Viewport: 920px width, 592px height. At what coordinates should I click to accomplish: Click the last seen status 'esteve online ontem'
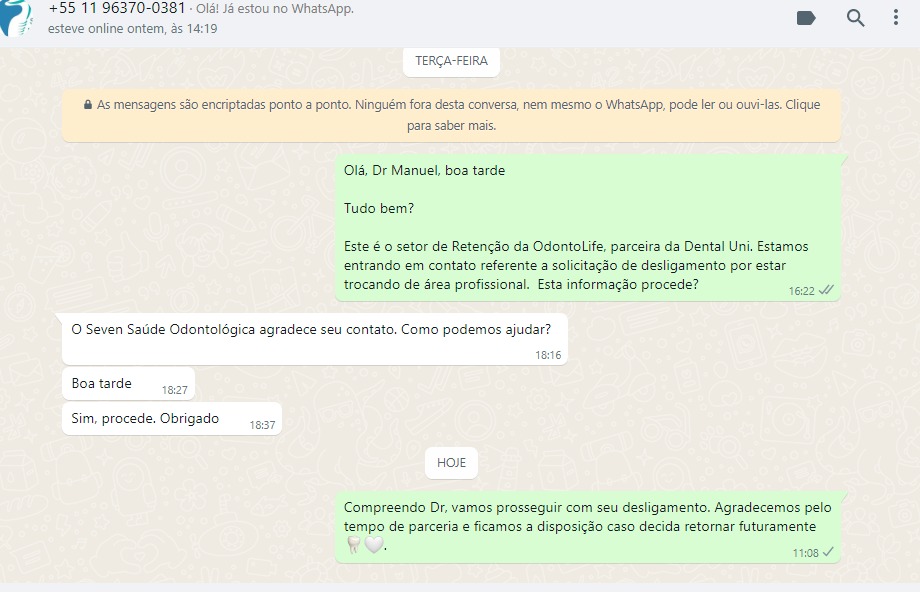tap(133, 29)
